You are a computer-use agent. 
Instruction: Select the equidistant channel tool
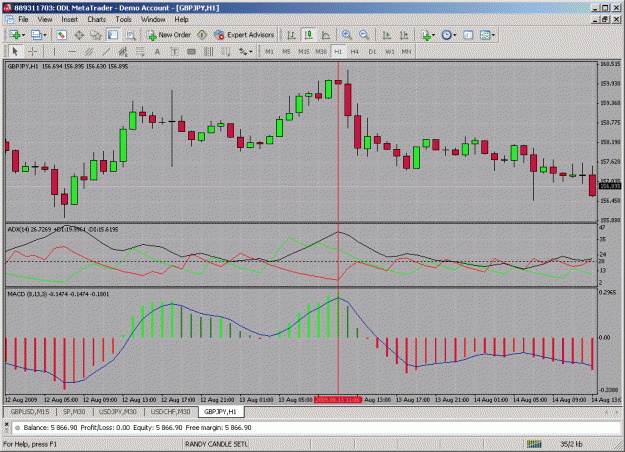89,51
